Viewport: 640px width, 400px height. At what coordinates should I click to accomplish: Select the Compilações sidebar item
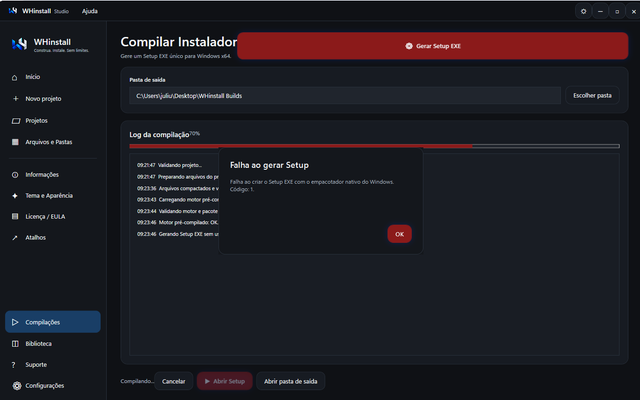coord(53,322)
